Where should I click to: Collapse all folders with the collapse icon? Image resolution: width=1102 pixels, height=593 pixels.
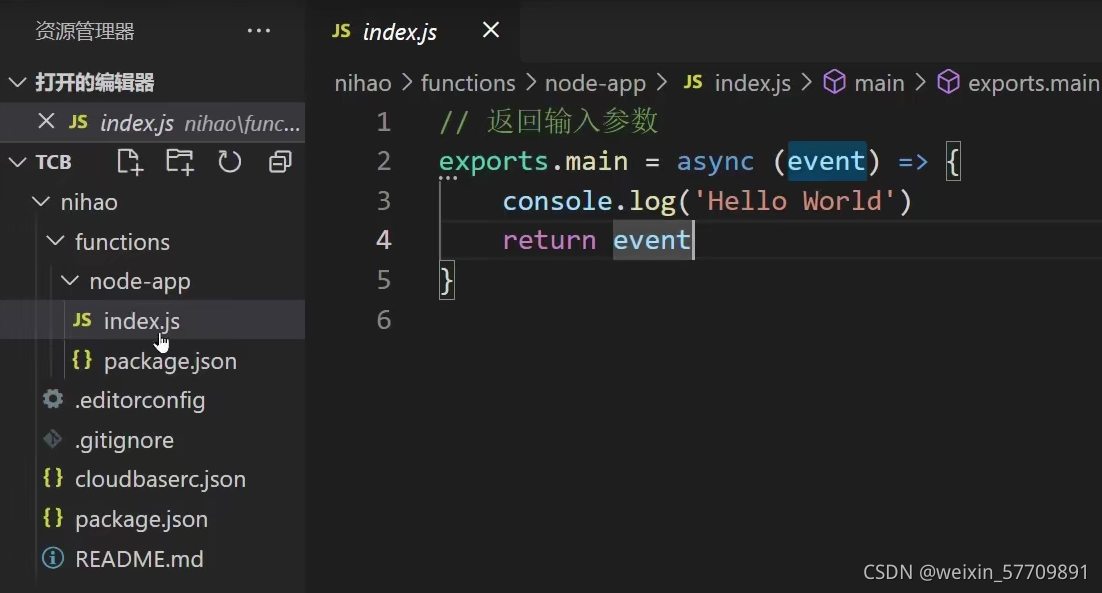(x=280, y=162)
